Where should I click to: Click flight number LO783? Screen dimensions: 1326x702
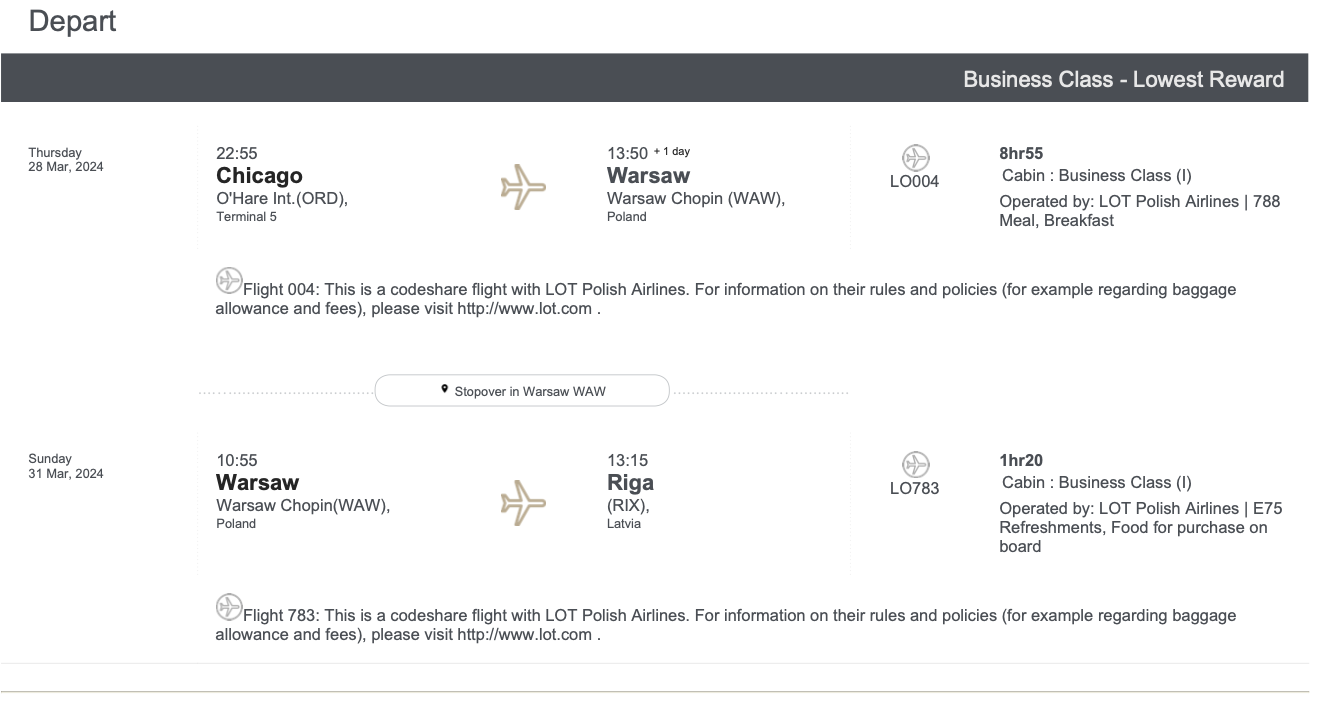pyautogui.click(x=915, y=489)
